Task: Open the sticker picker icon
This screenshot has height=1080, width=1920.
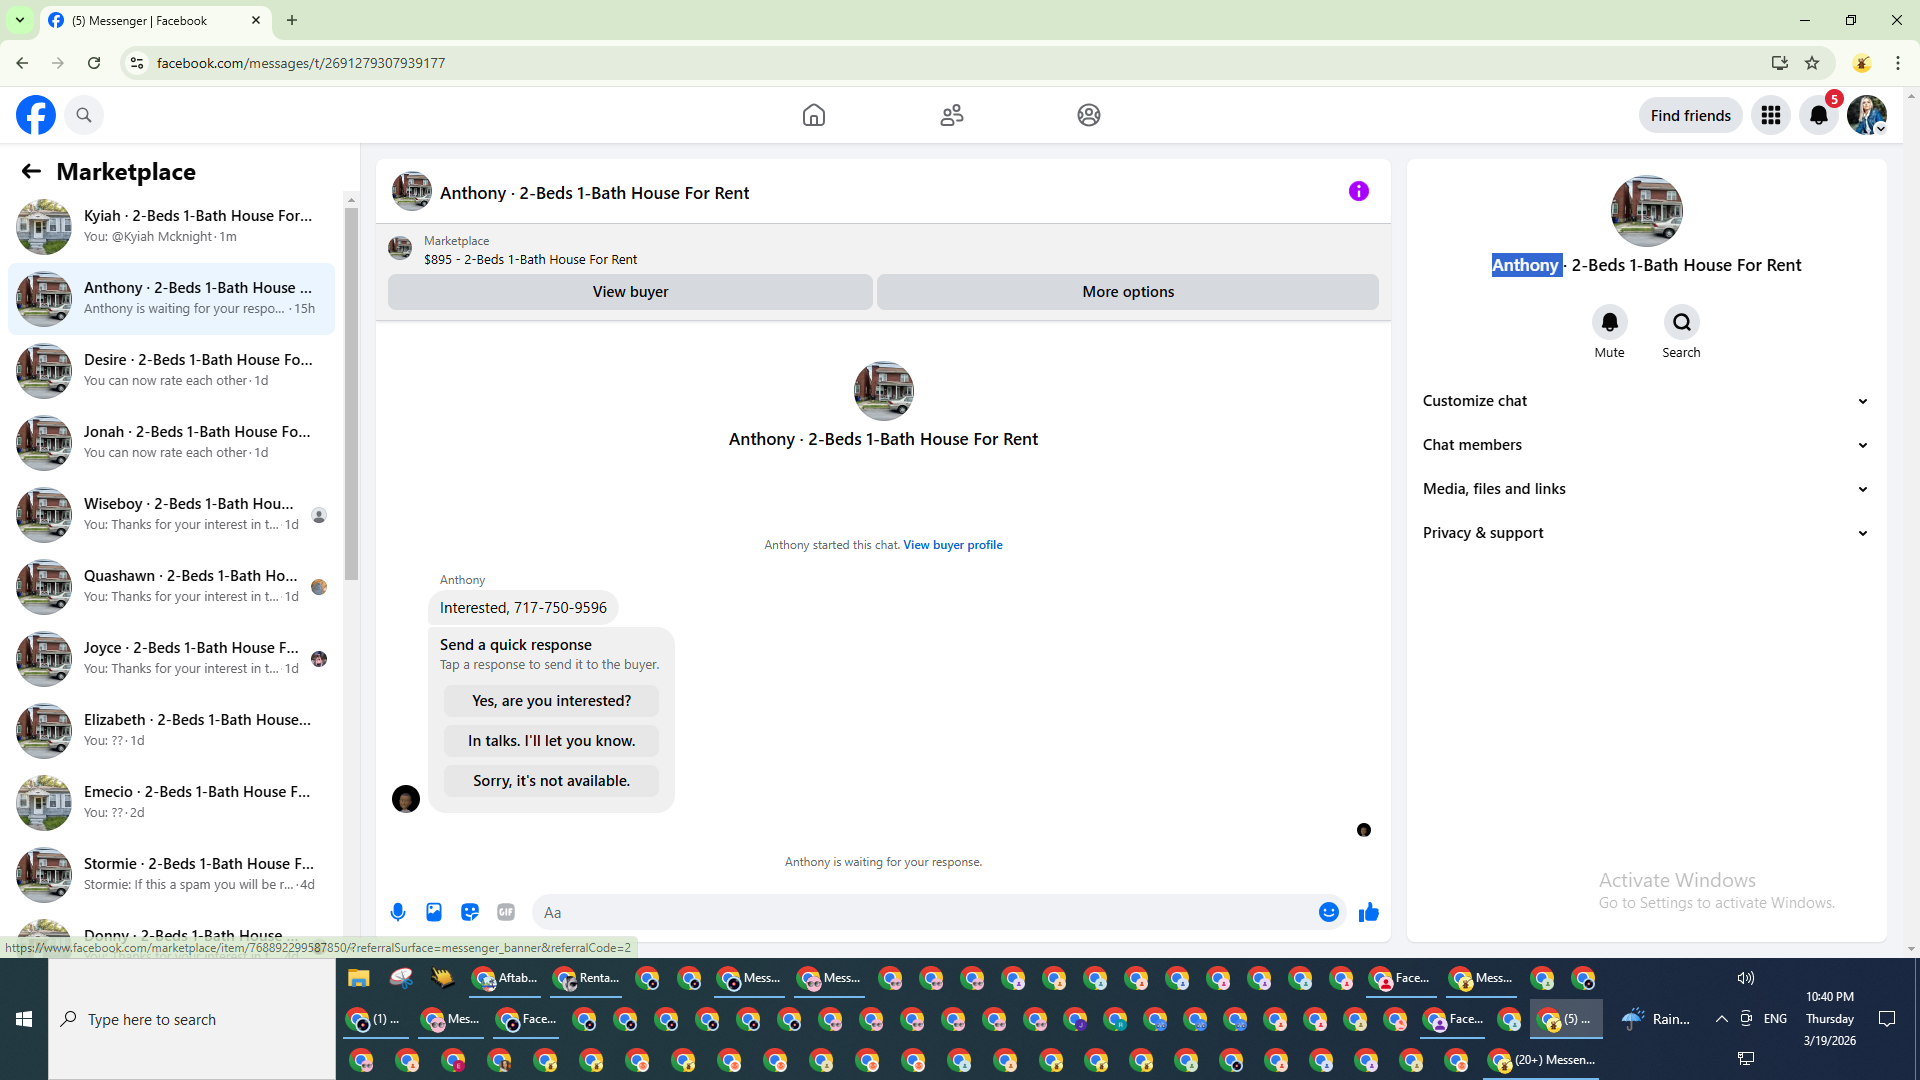Action: pyautogui.click(x=470, y=912)
